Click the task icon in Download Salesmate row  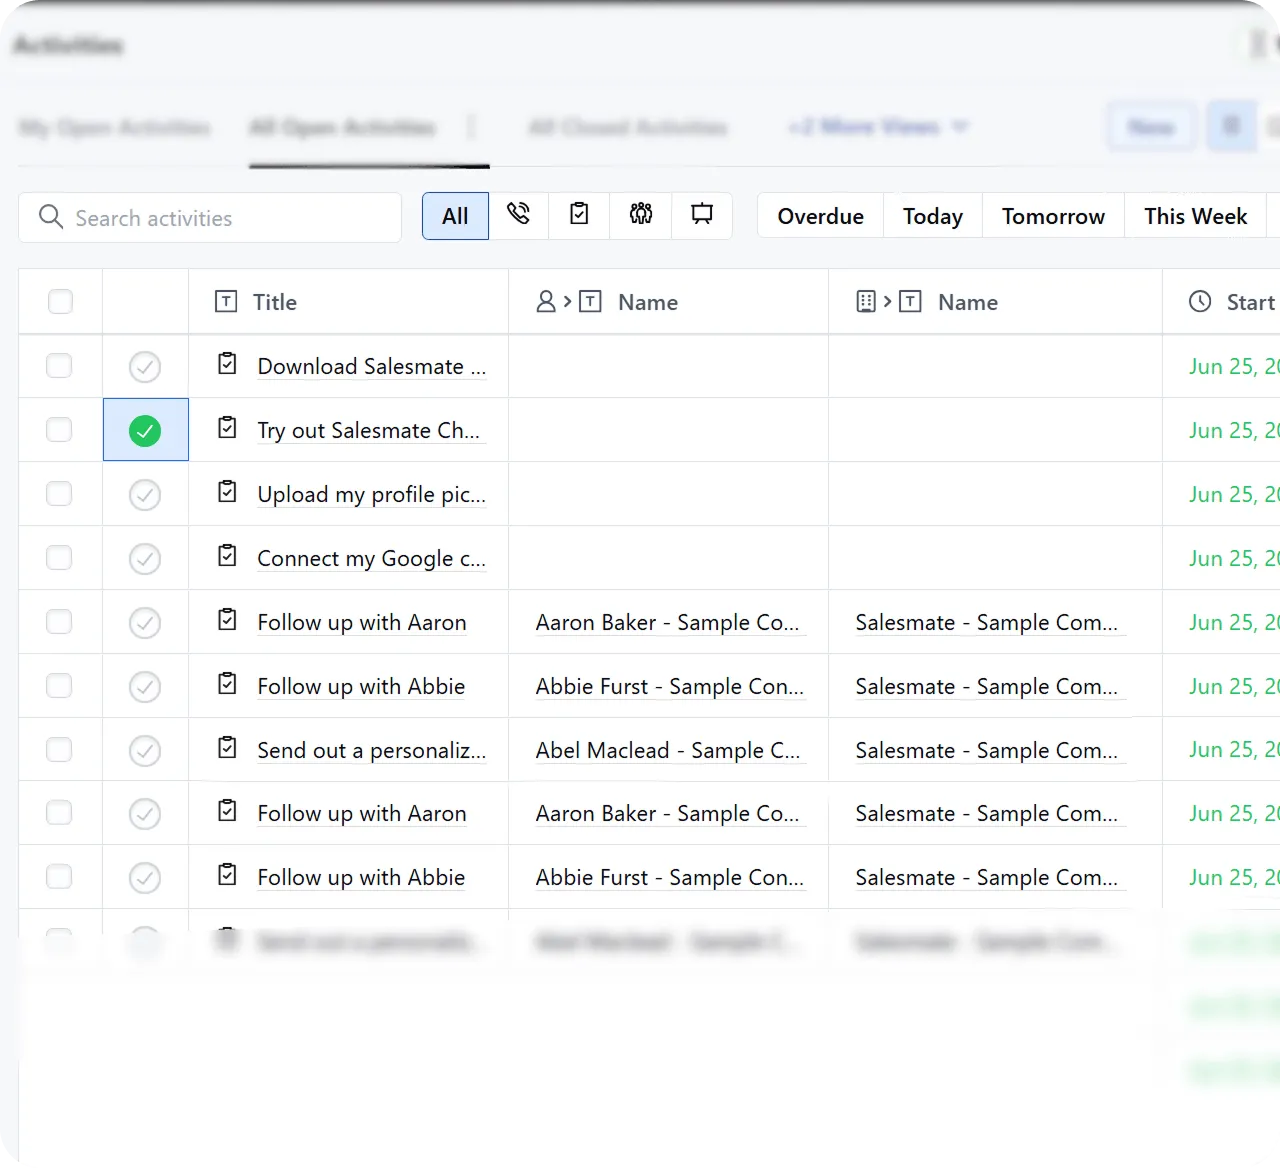coord(228,363)
